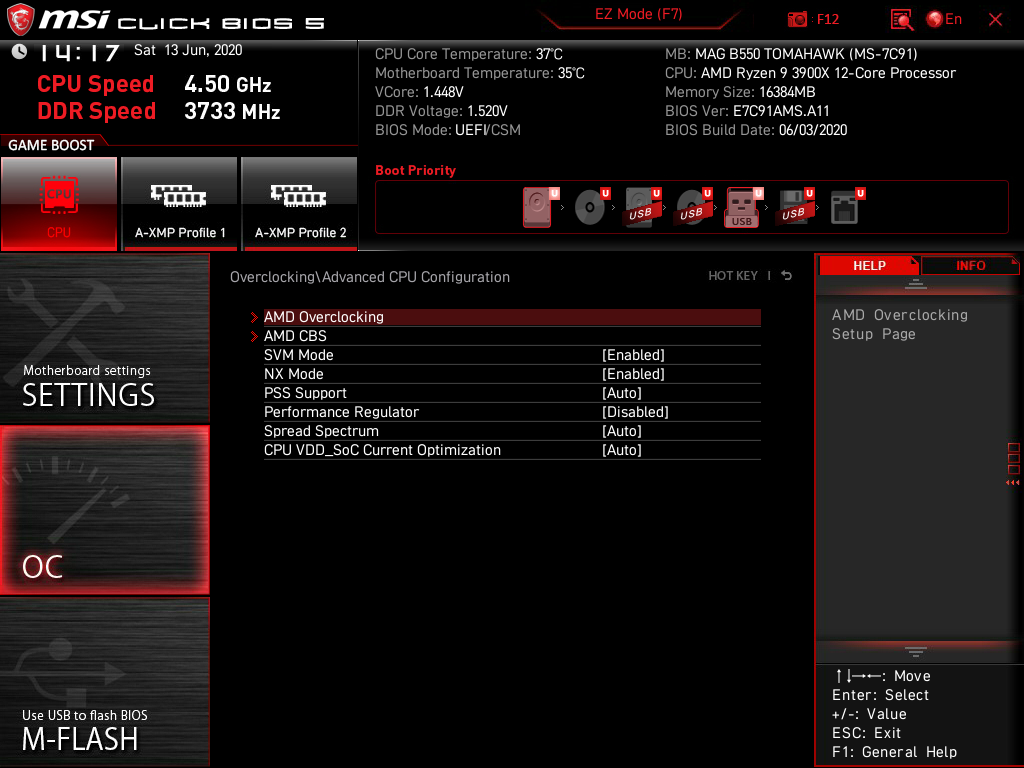The height and width of the screenshot is (768, 1024).
Task: Click the MSI dragon shield logo
Action: tap(20, 20)
